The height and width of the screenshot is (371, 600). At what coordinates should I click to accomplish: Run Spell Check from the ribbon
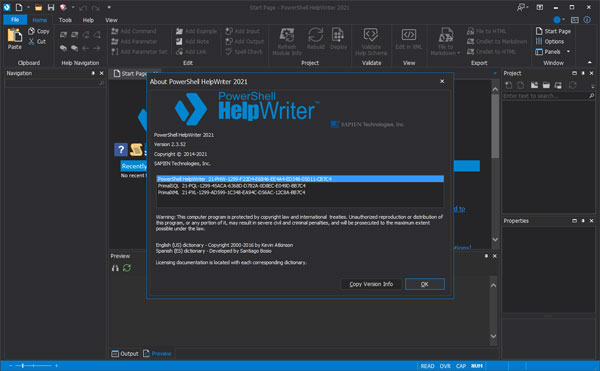[244, 52]
